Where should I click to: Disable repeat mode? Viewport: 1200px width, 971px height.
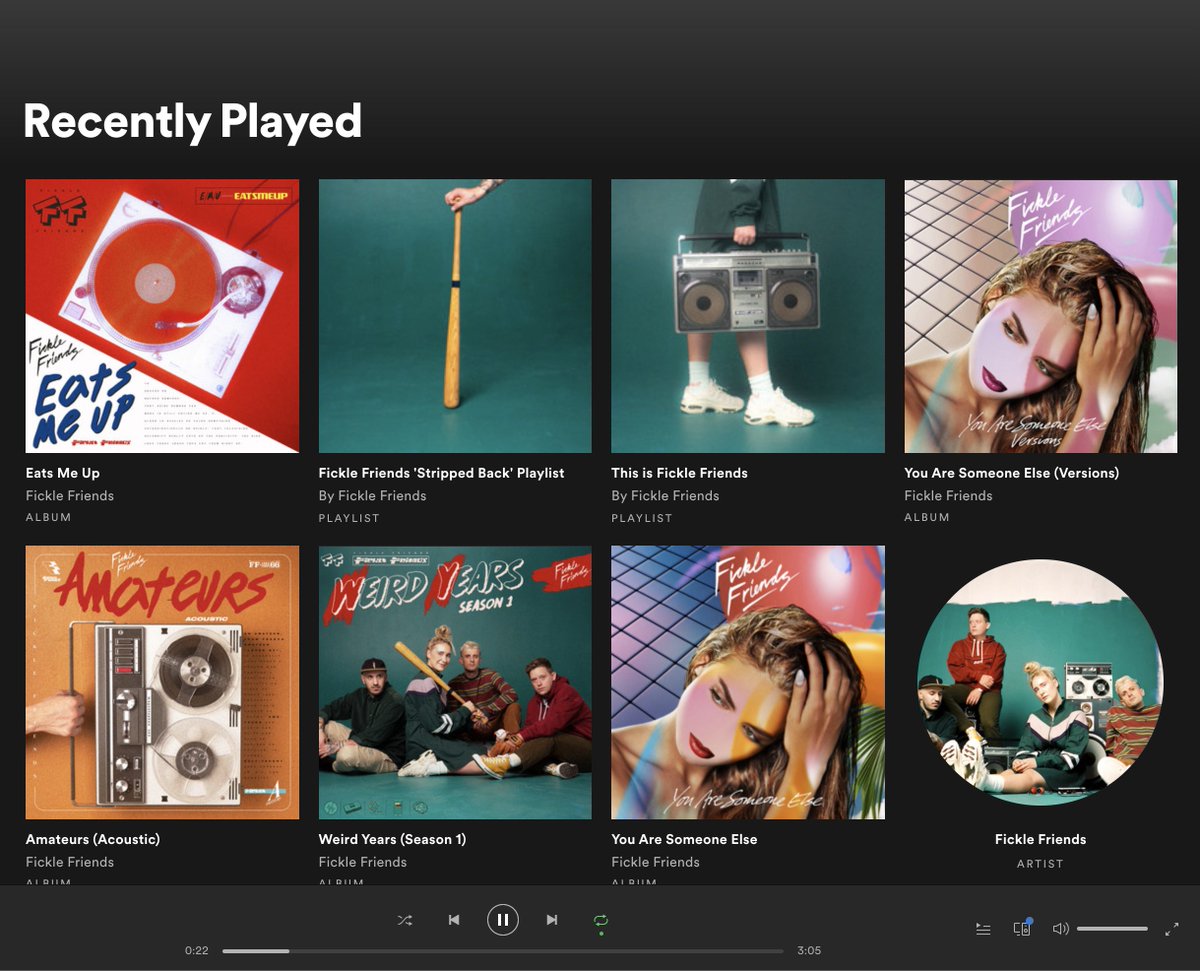tap(601, 920)
